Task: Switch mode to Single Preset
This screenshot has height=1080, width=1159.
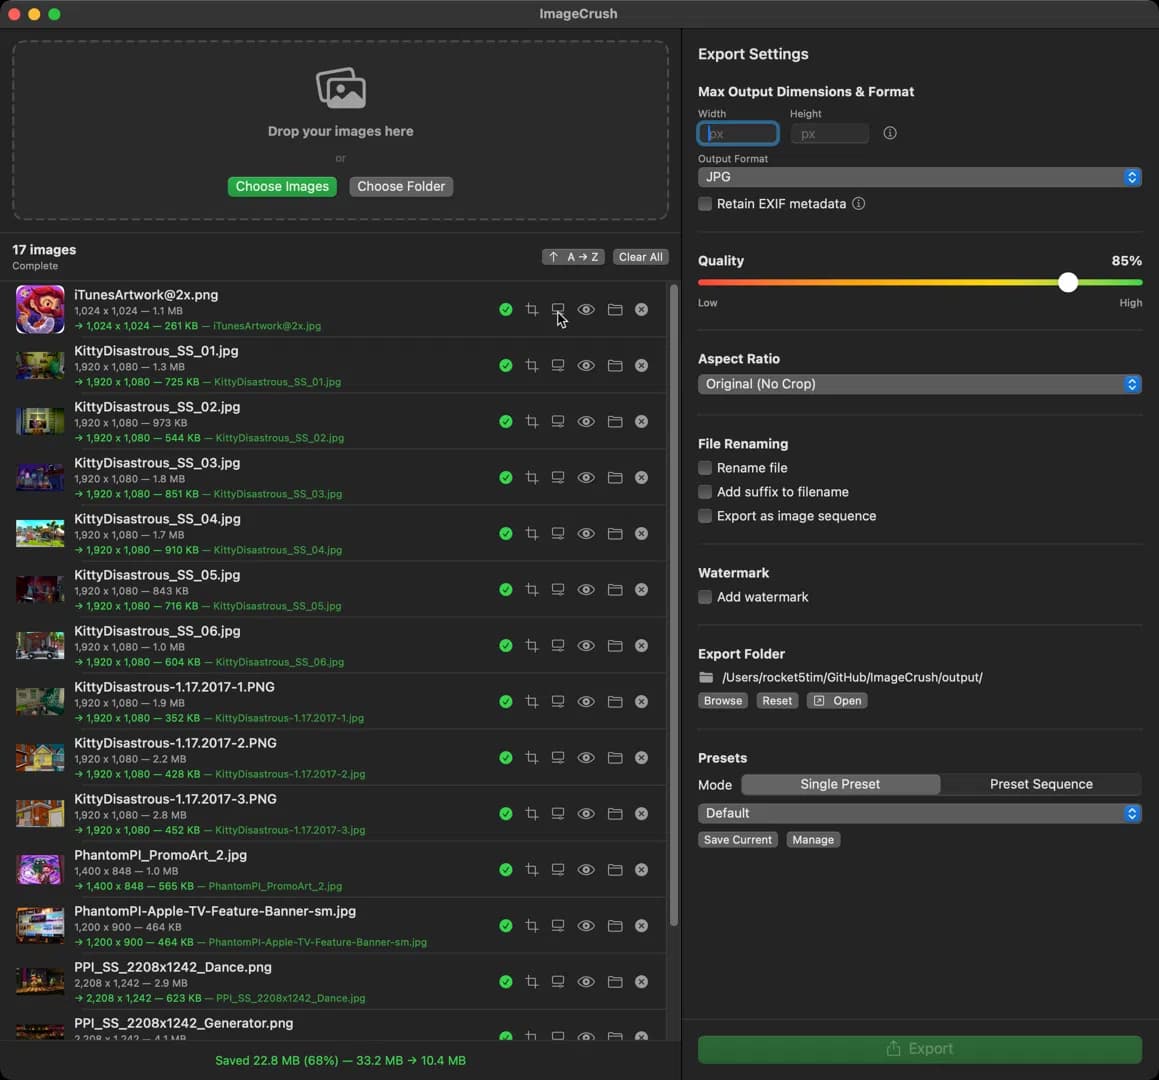Action: tap(840, 784)
